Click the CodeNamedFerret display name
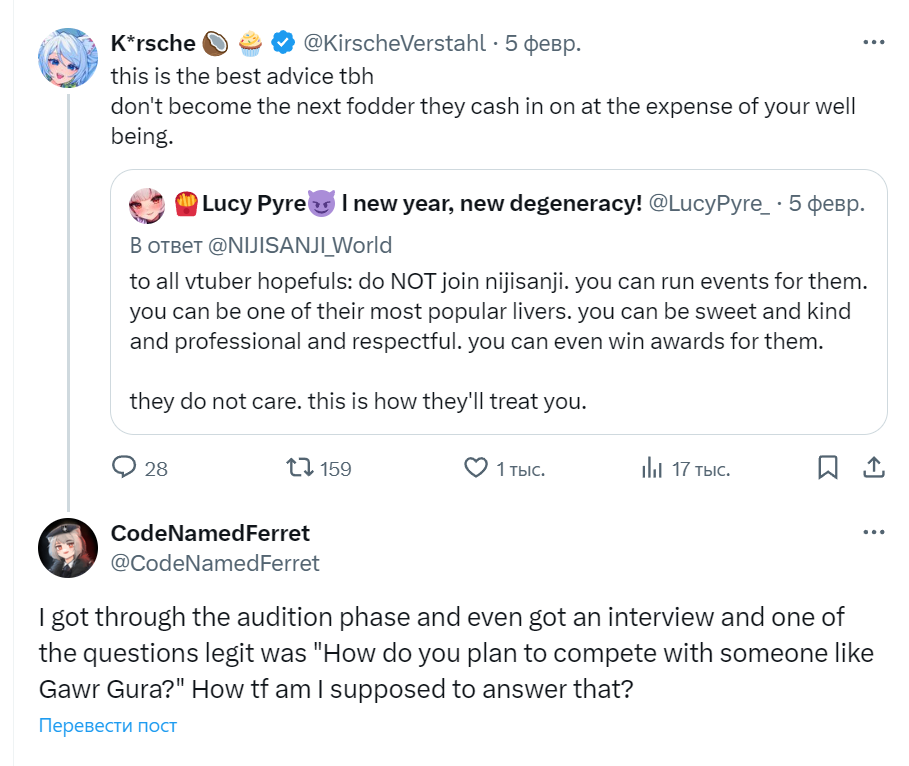 click(210, 533)
